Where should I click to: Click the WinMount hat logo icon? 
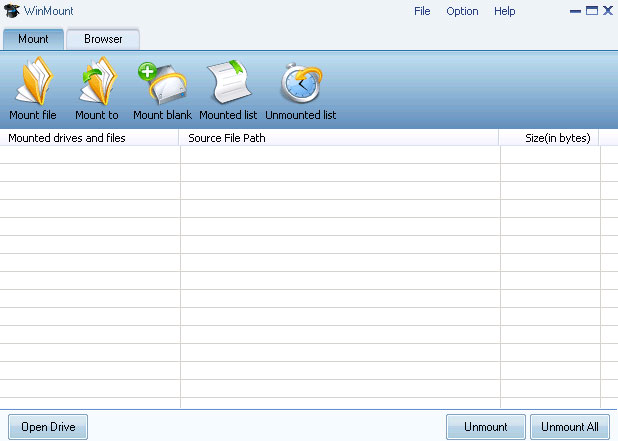11,11
